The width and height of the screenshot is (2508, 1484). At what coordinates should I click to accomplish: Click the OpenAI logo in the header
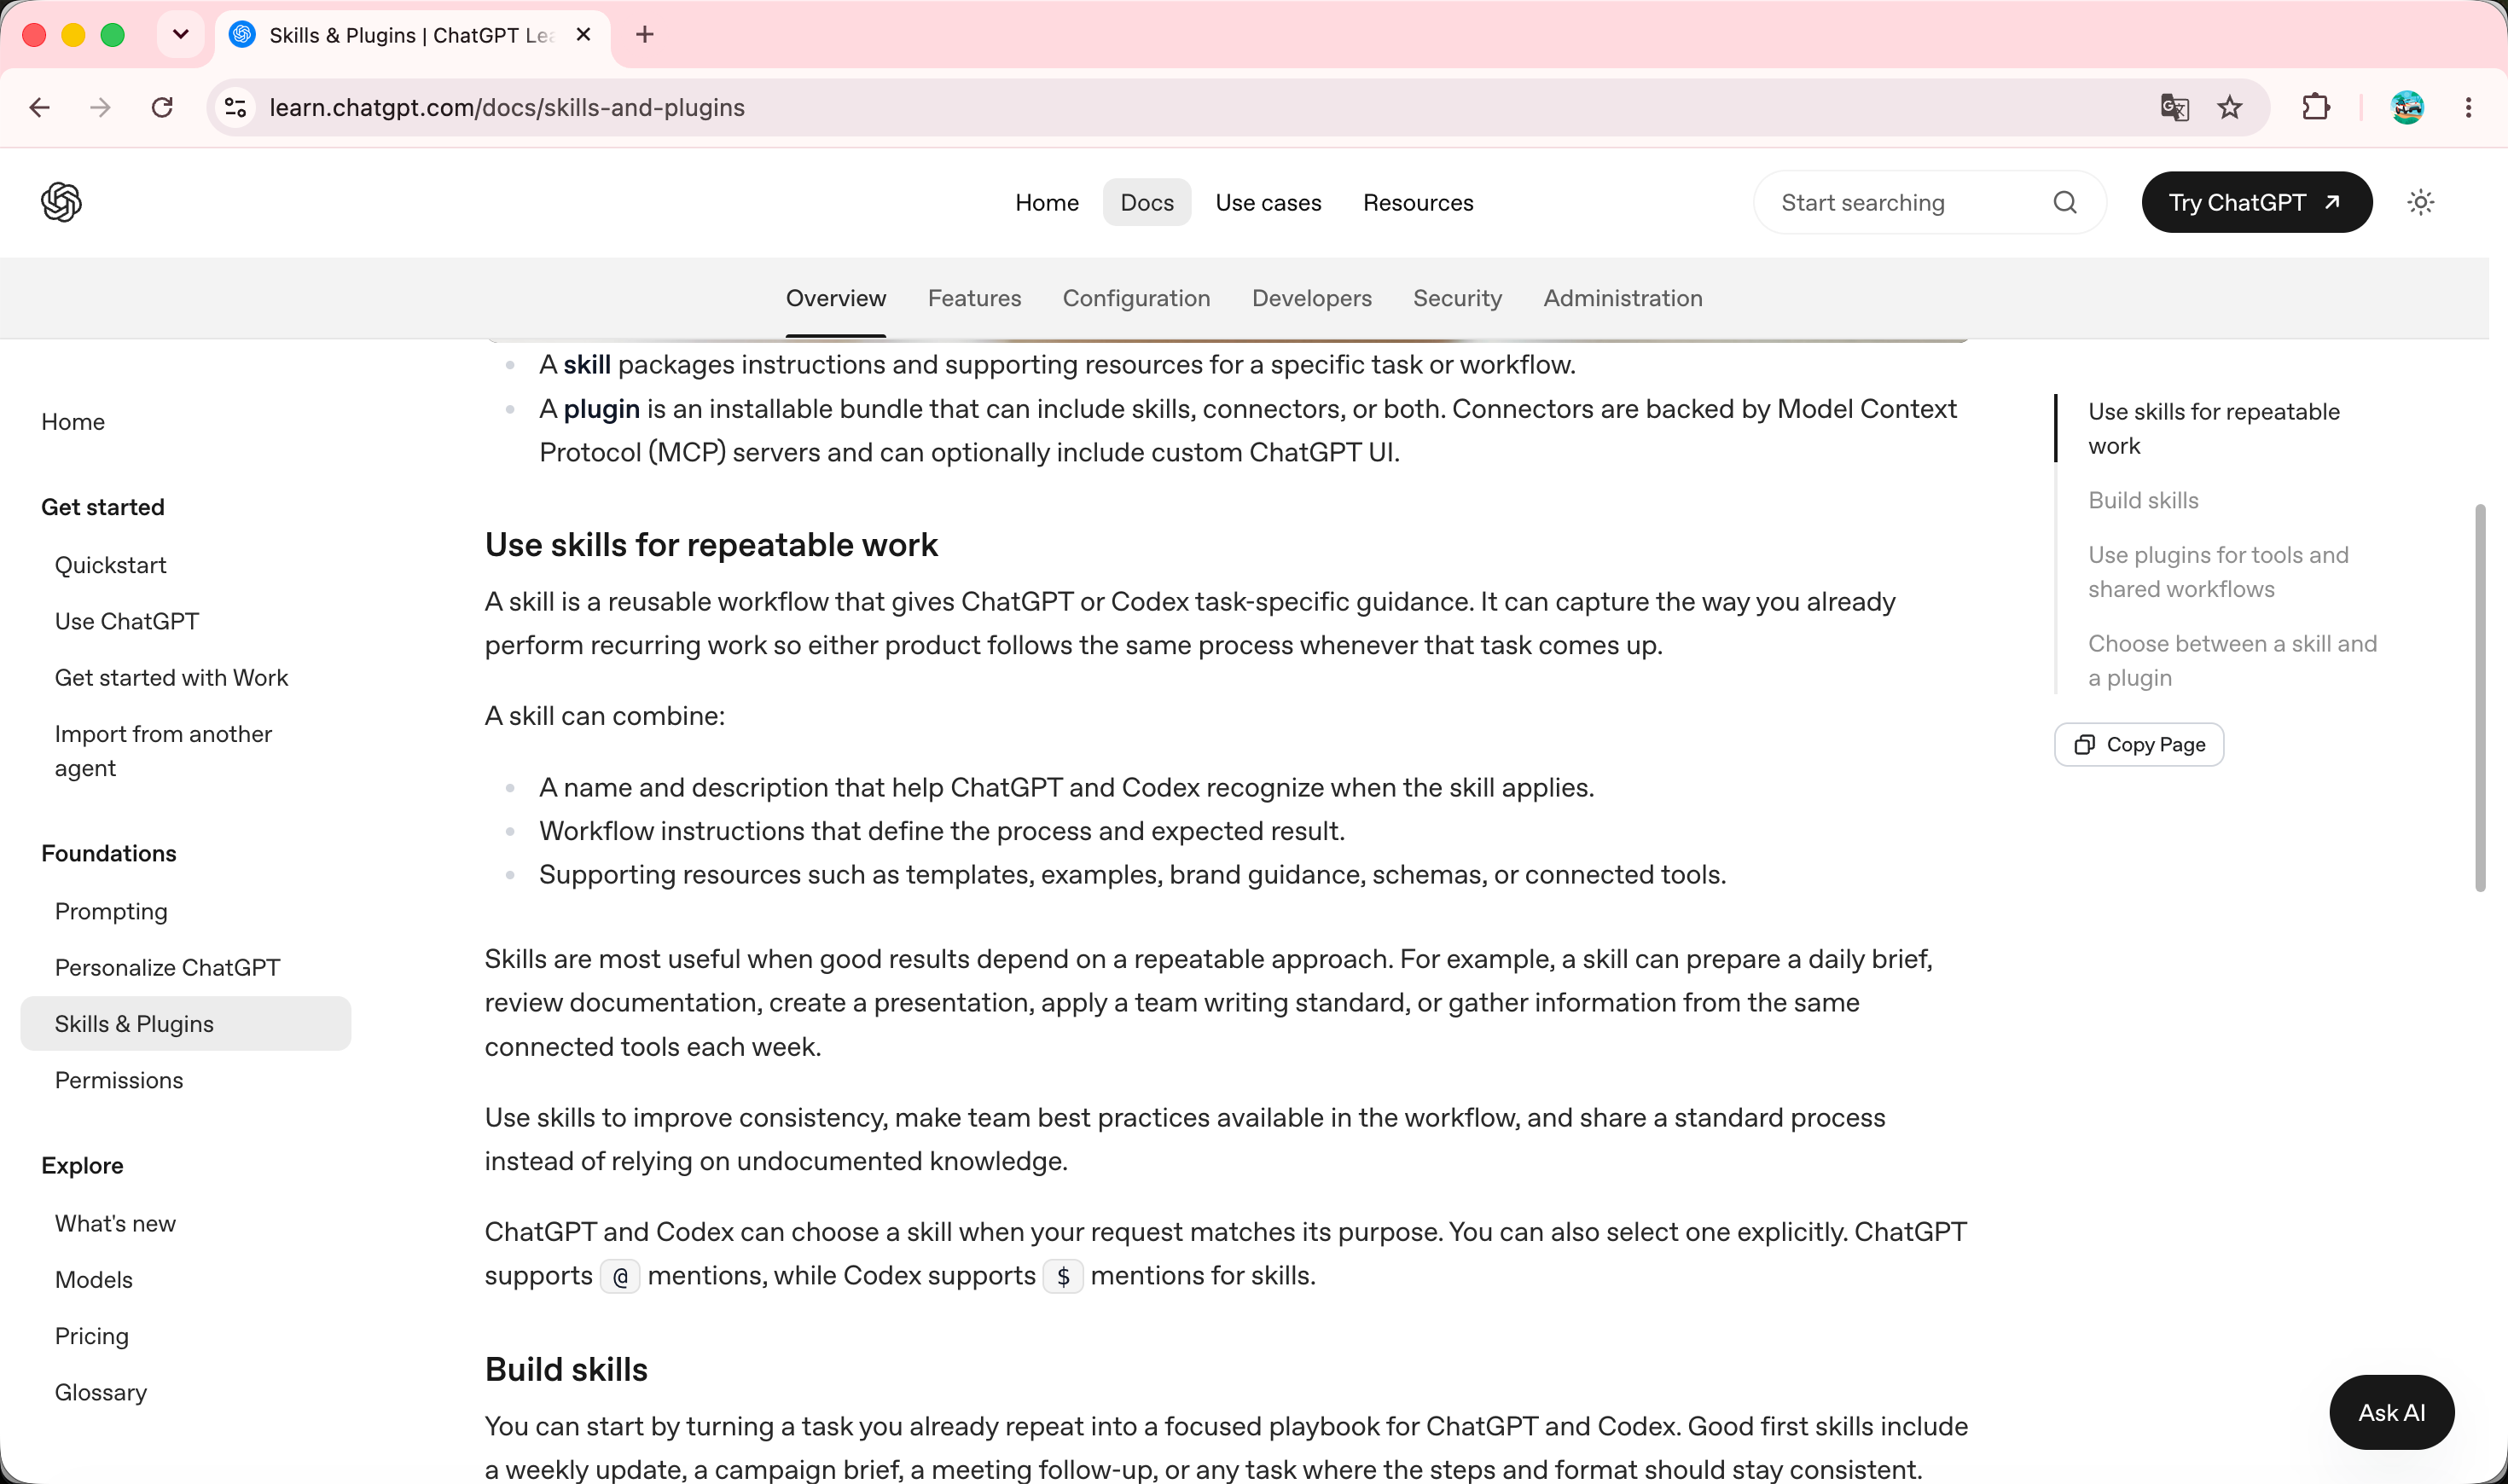[x=61, y=202]
